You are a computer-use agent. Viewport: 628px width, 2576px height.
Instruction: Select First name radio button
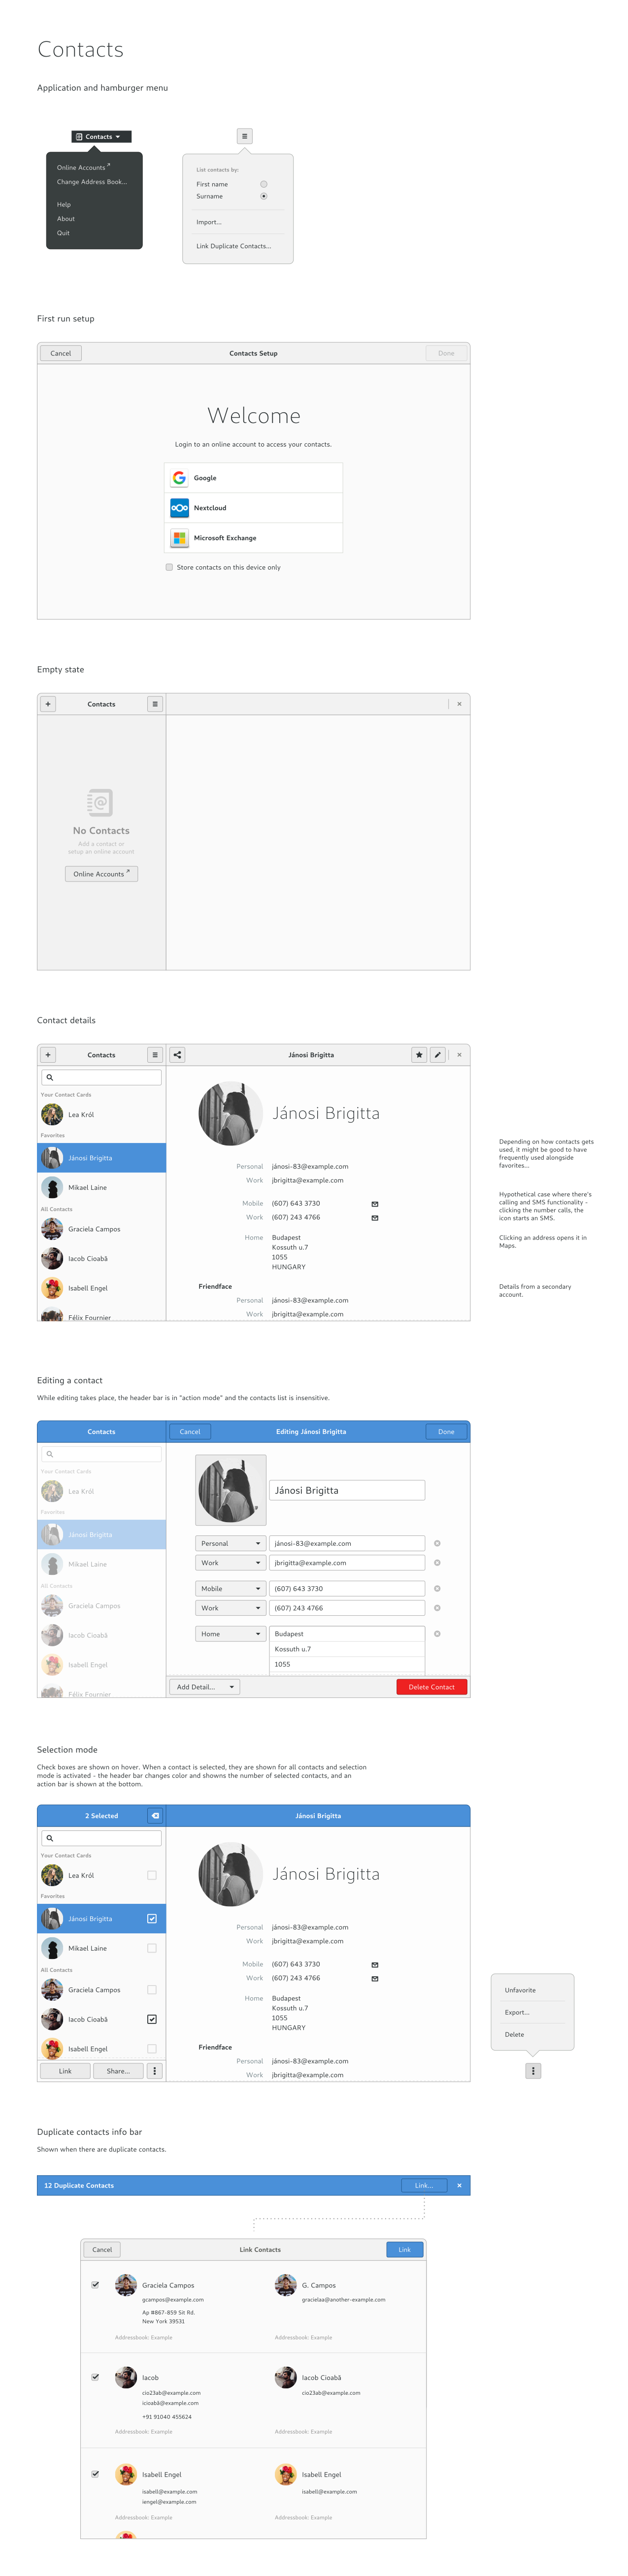[x=264, y=184]
